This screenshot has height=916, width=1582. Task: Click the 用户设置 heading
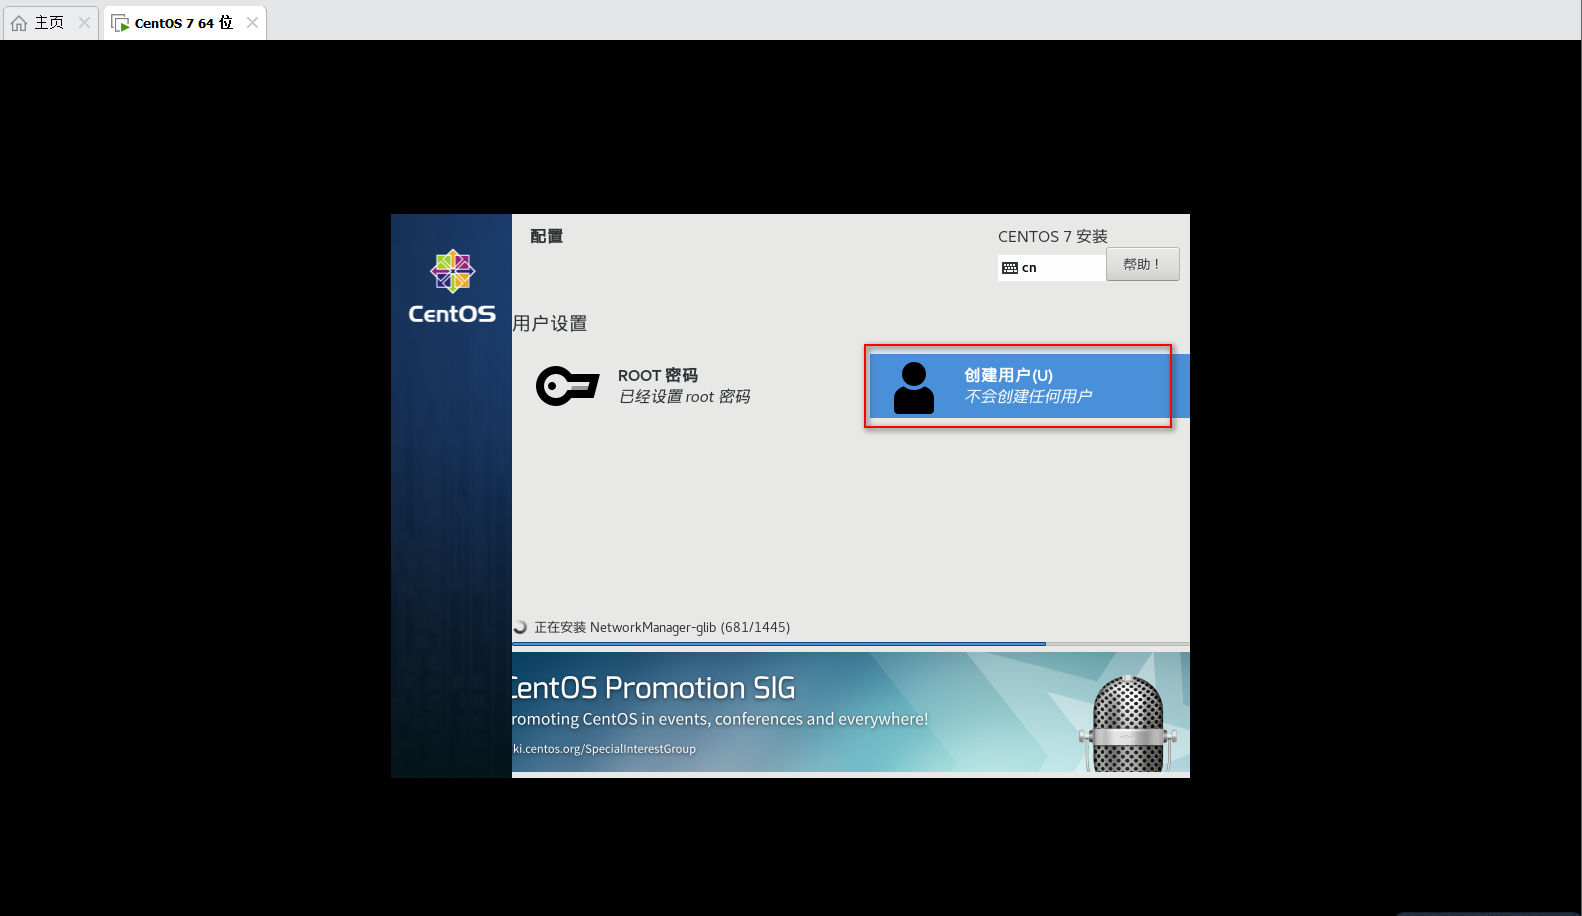pyautogui.click(x=550, y=323)
